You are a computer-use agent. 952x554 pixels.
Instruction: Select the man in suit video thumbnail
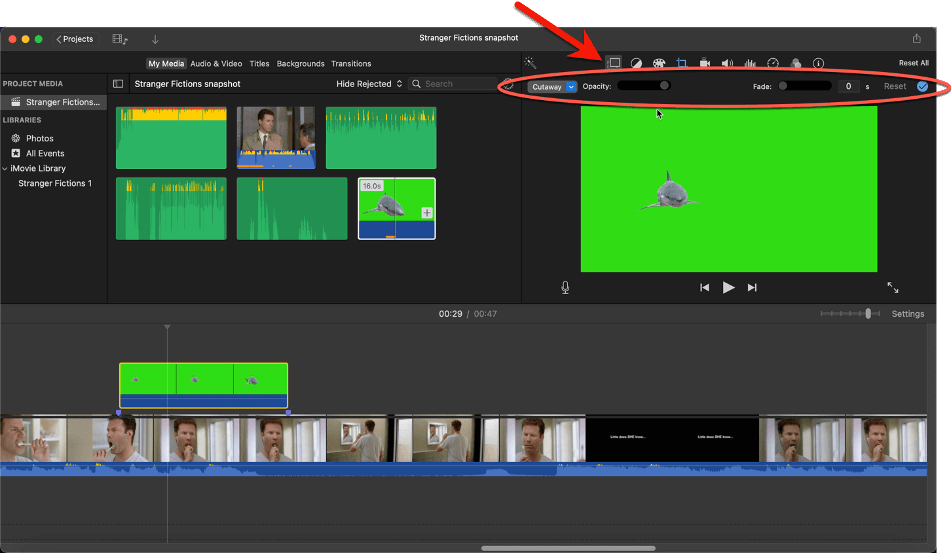pyautogui.click(x=276, y=138)
